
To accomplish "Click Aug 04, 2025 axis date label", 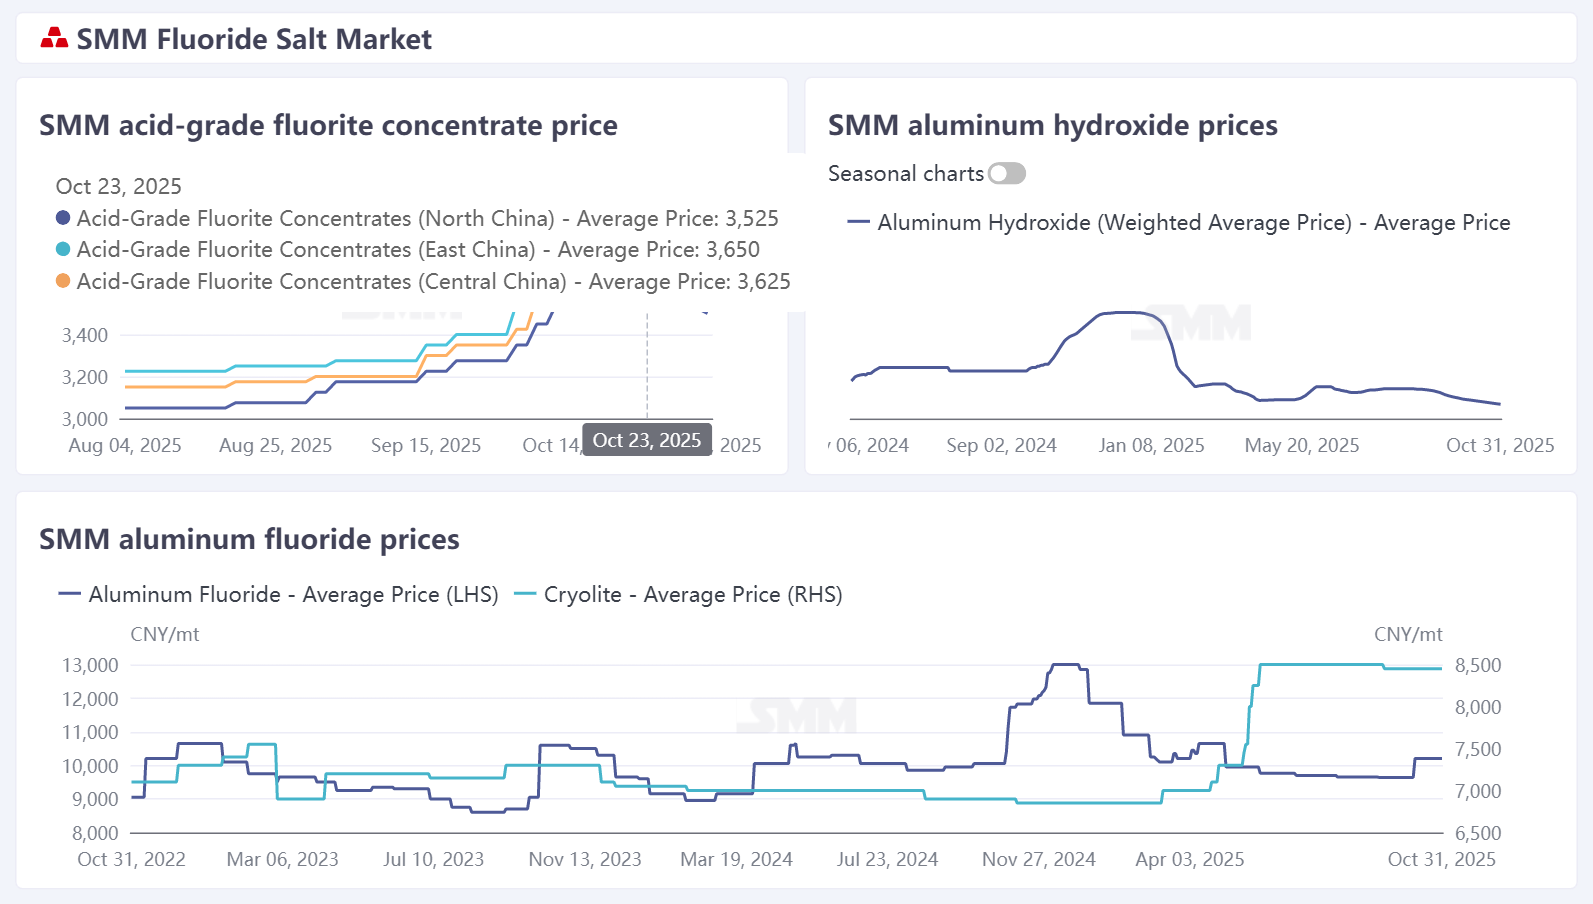I will pyautogui.click(x=125, y=446).
